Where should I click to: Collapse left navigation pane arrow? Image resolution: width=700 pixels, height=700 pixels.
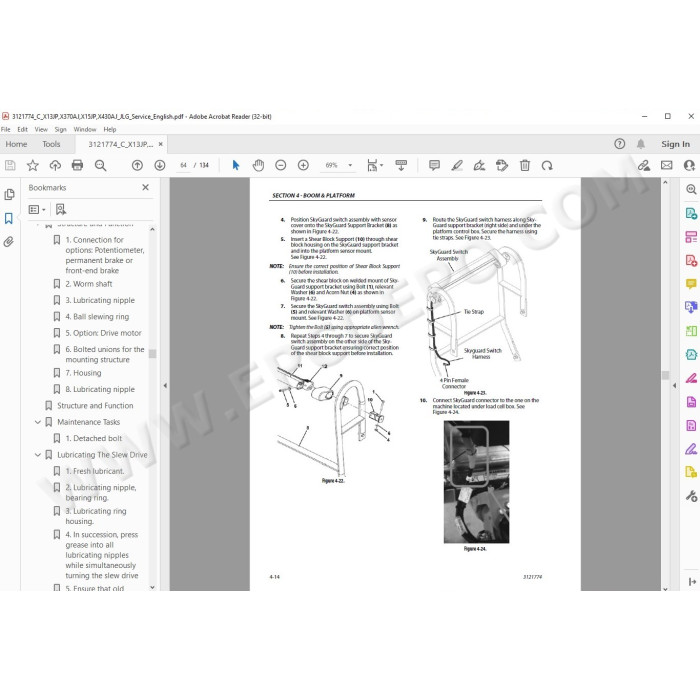coord(165,385)
